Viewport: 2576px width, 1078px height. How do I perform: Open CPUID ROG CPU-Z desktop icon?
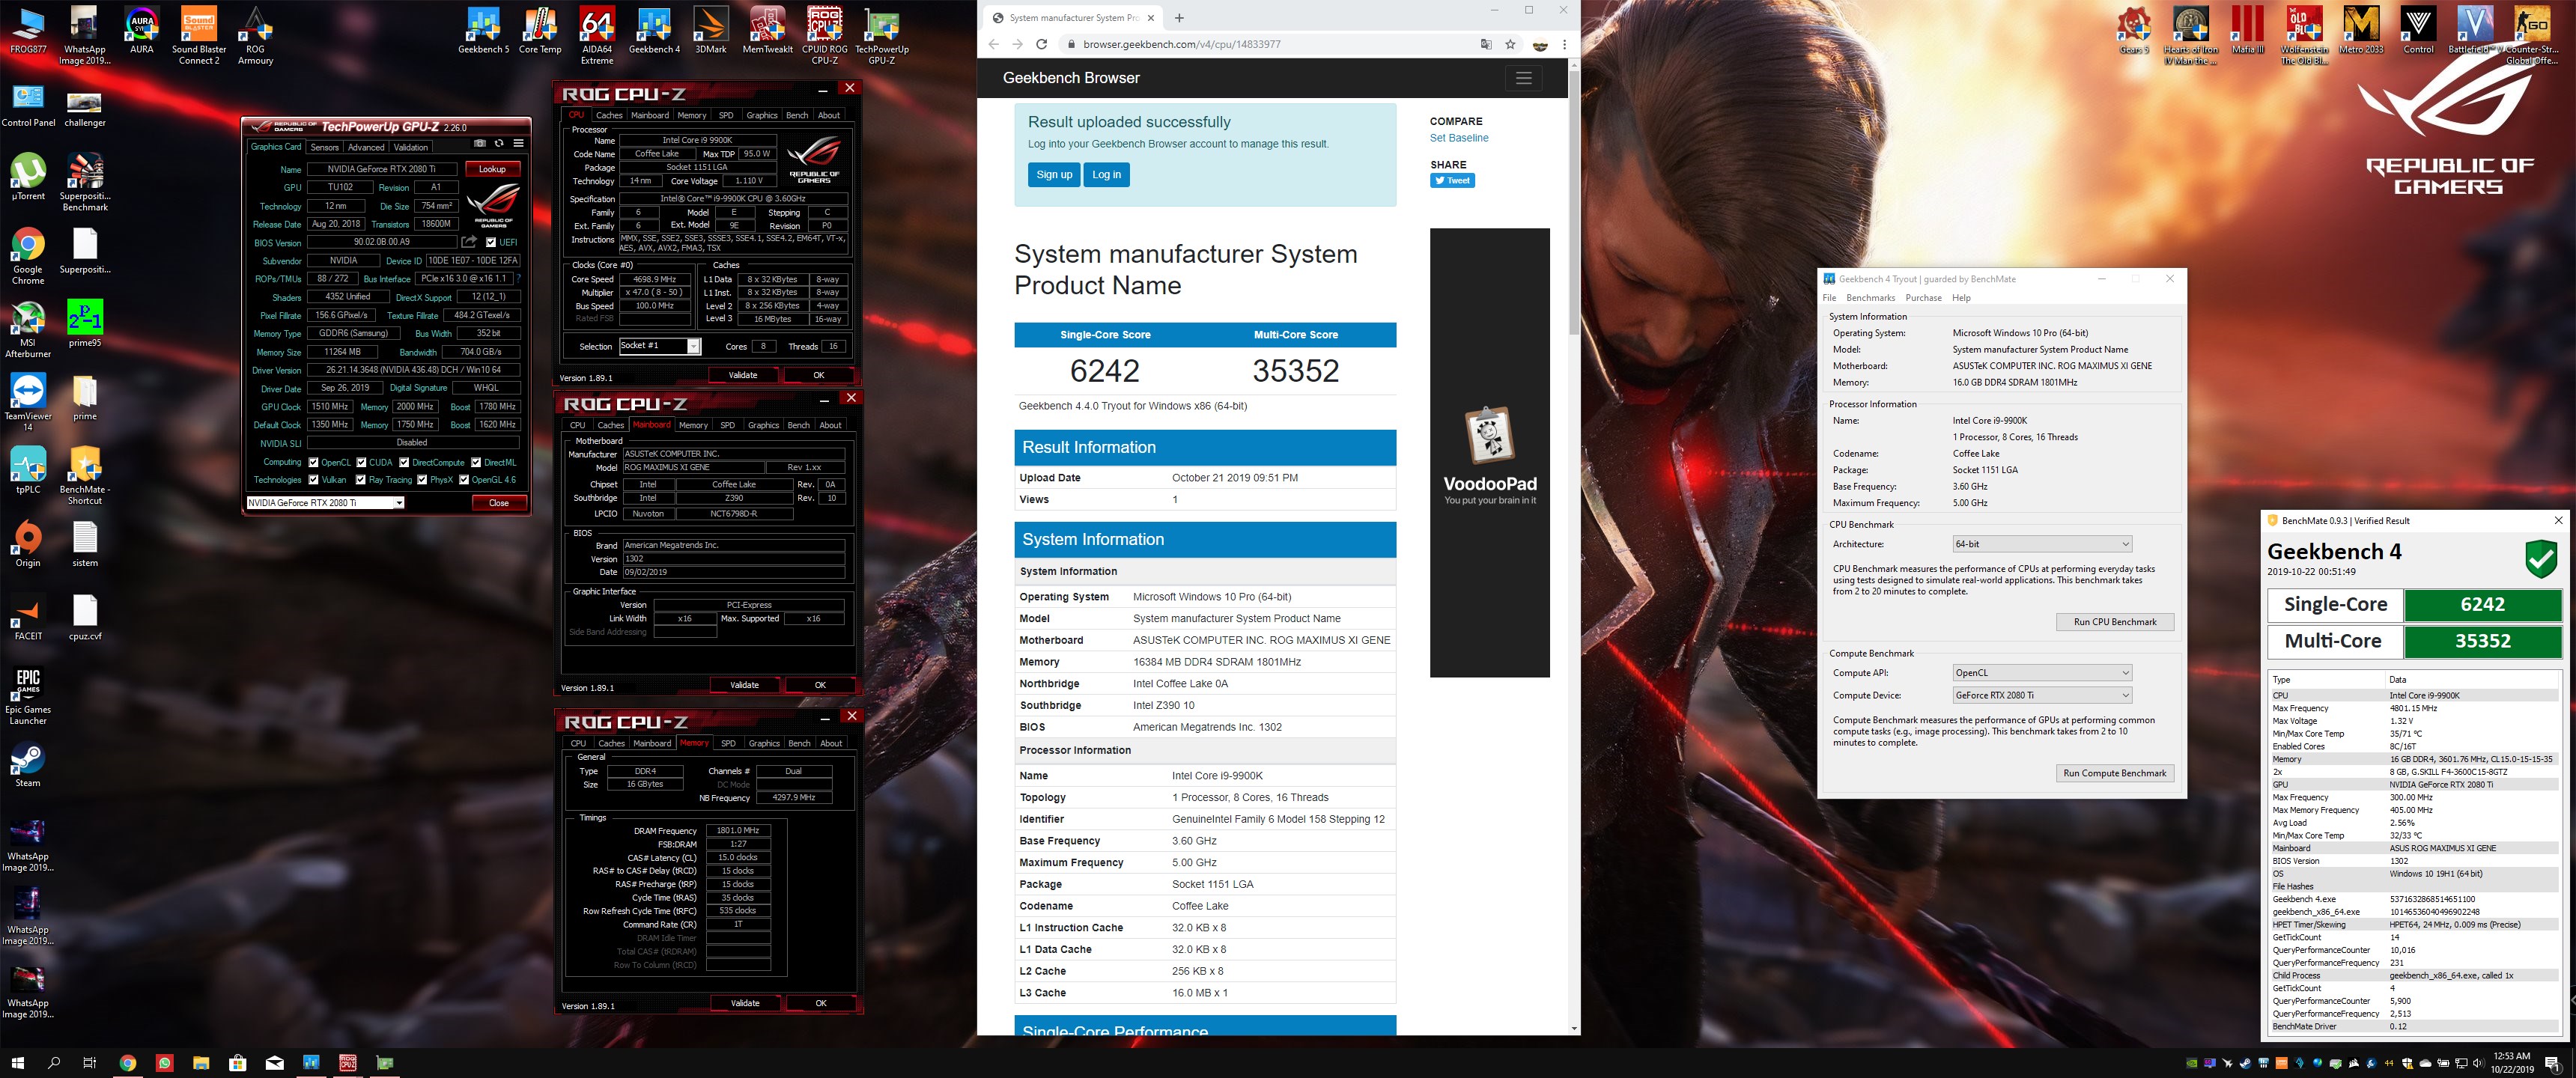tap(825, 36)
